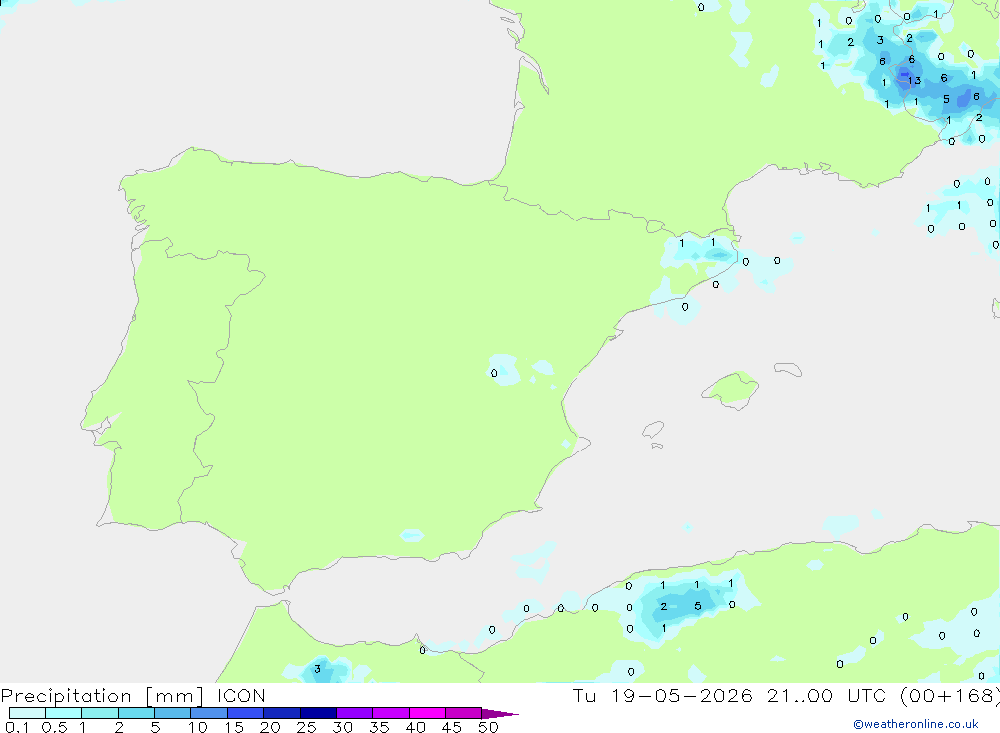The image size is (1000, 733).
Task: Click the forecast date 'Tu 19-05-2026 21..00 UTC'
Action: click(732, 695)
